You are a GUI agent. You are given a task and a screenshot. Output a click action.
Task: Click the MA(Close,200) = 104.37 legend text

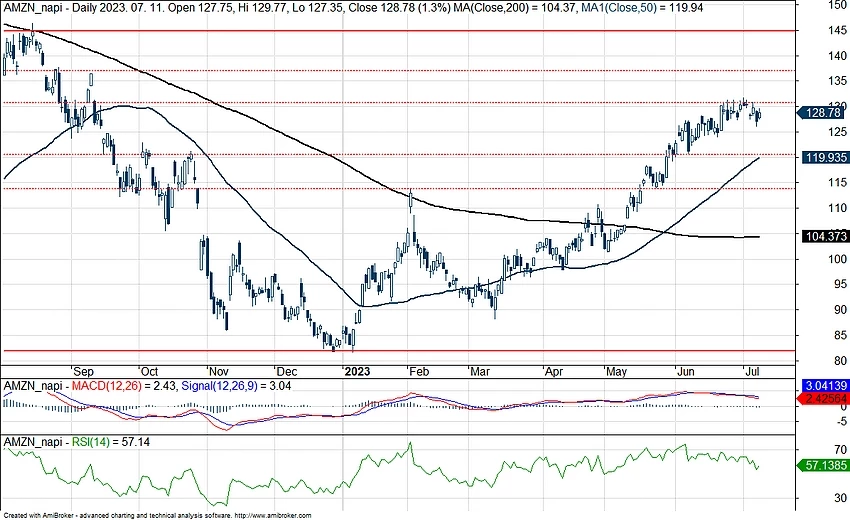[514, 8]
